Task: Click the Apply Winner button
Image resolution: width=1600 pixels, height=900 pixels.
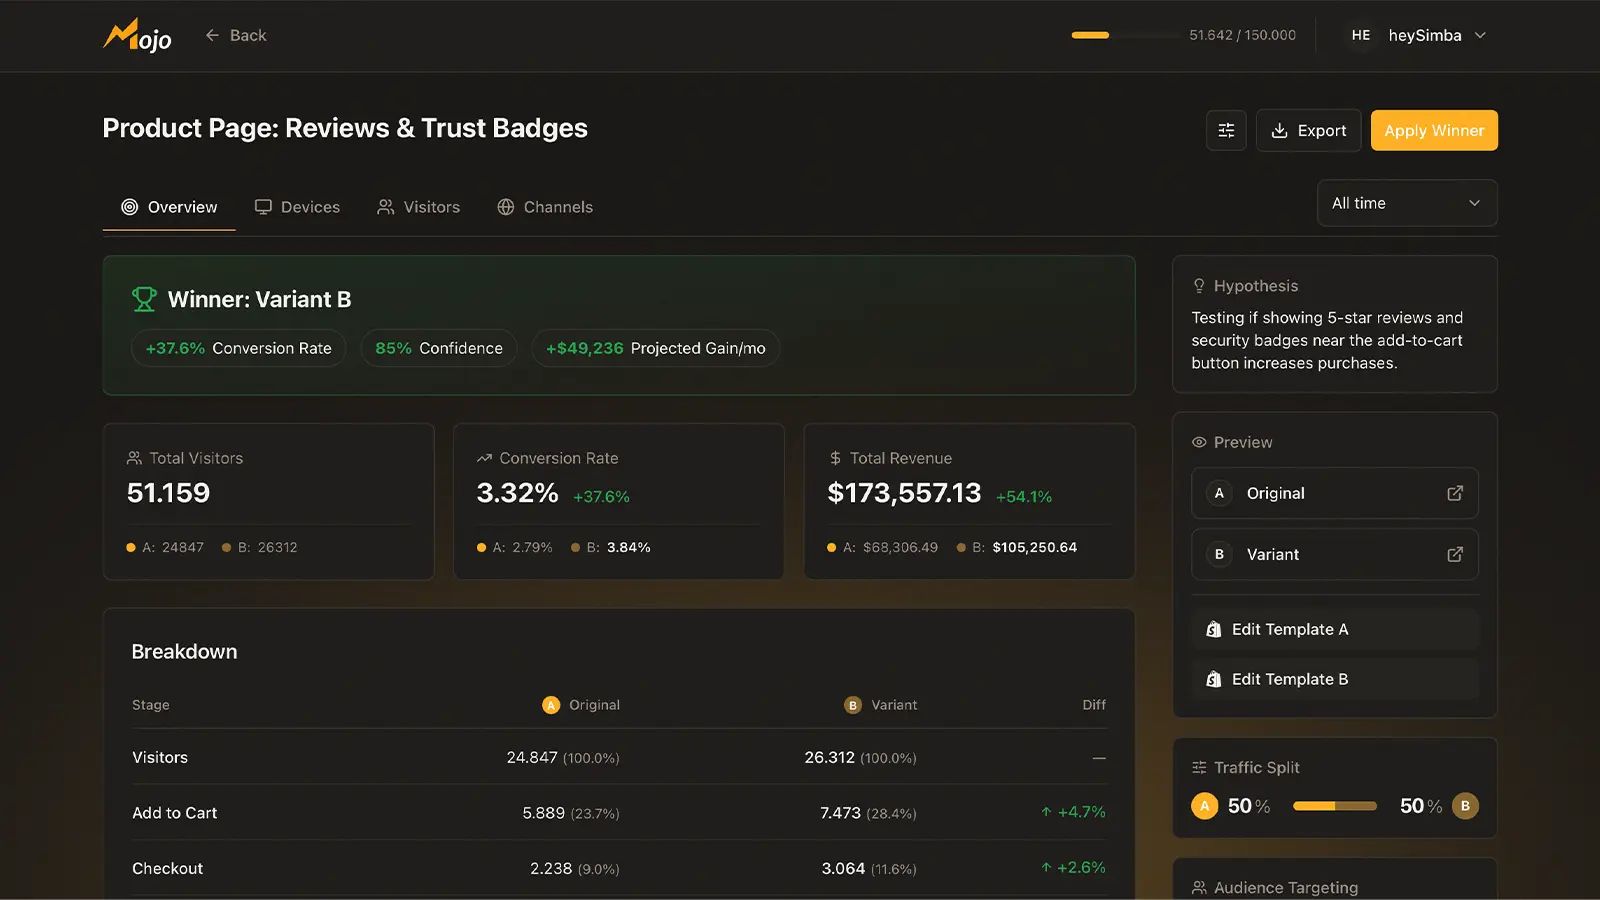Action: tap(1433, 130)
